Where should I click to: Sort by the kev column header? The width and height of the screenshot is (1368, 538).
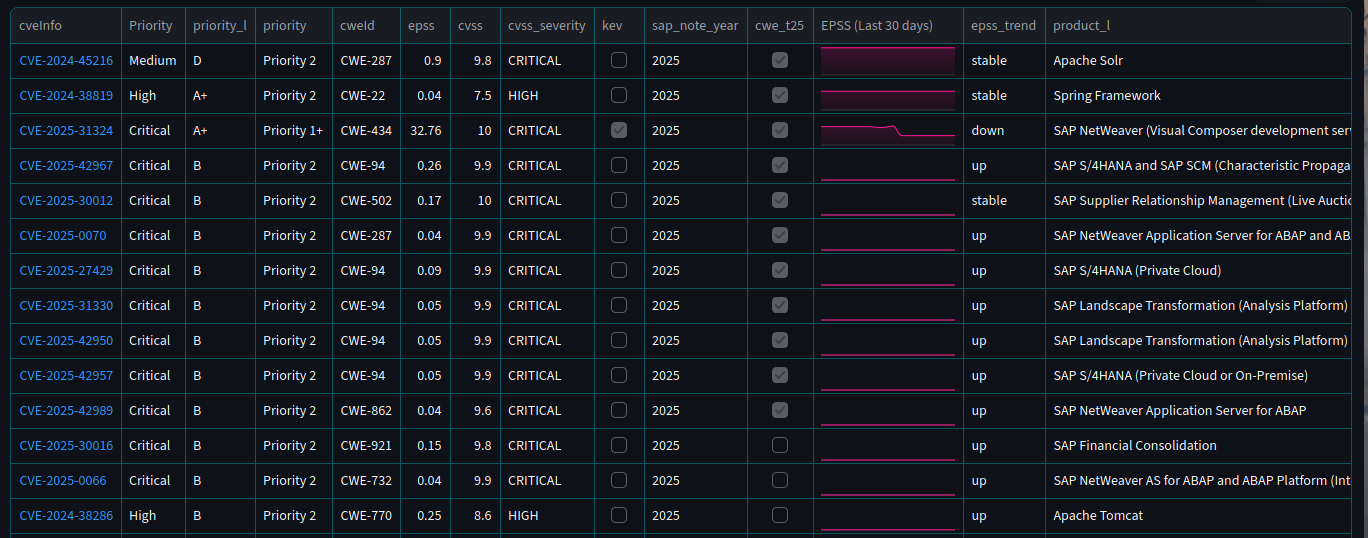[x=619, y=25]
